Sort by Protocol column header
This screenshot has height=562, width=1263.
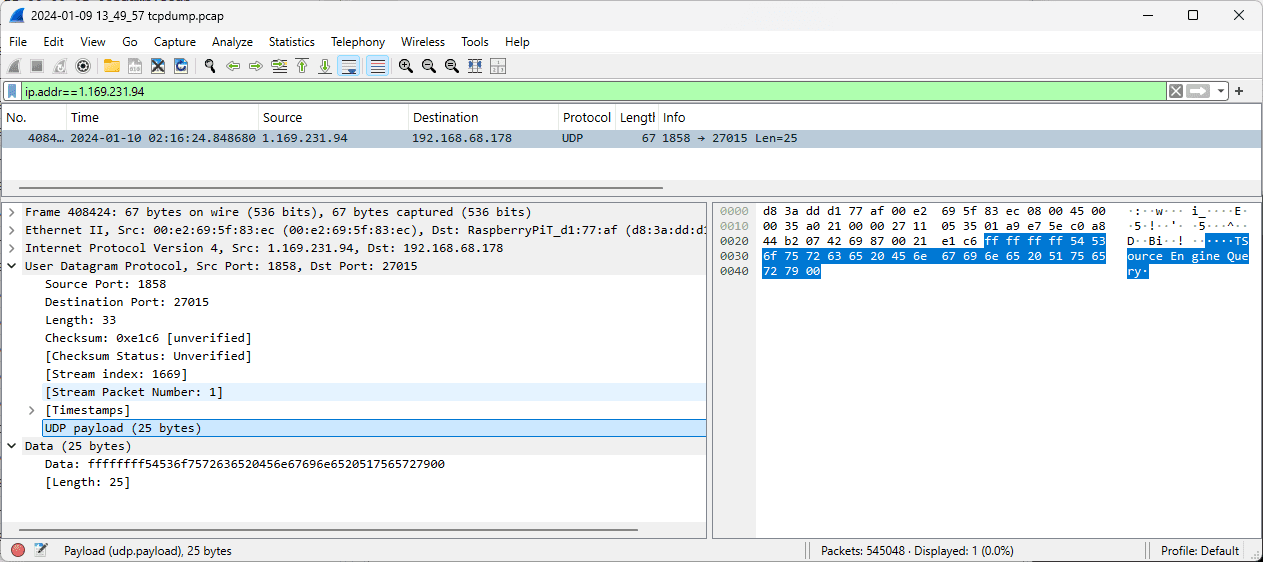[587, 118]
